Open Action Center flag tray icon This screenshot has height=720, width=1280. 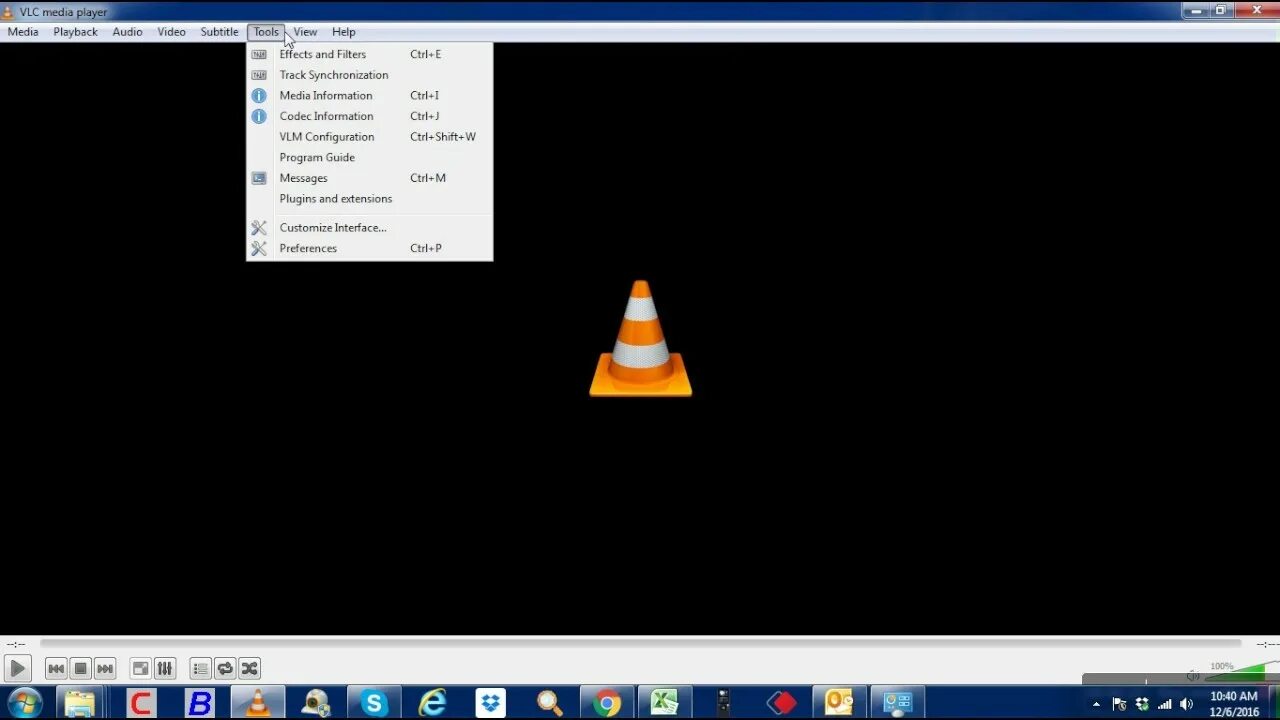[1119, 704]
